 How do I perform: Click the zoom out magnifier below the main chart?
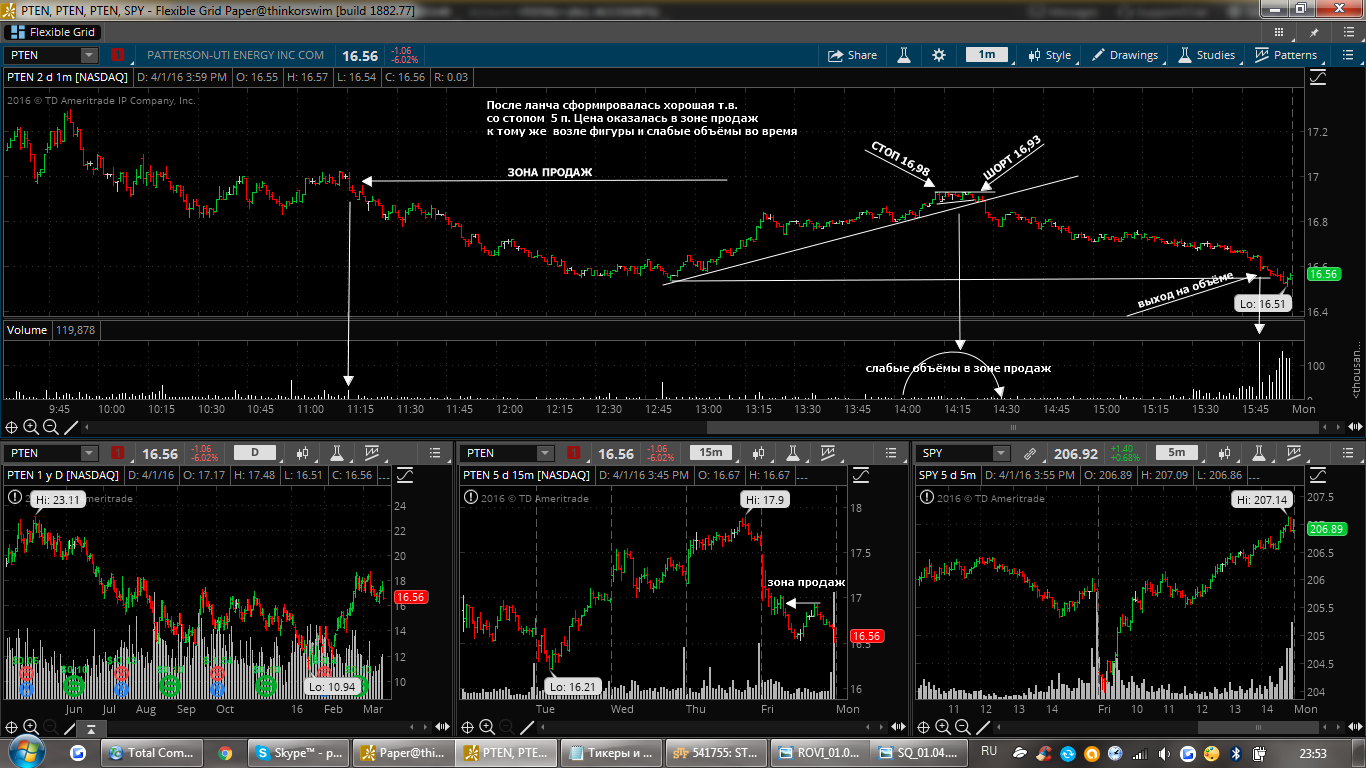point(51,427)
